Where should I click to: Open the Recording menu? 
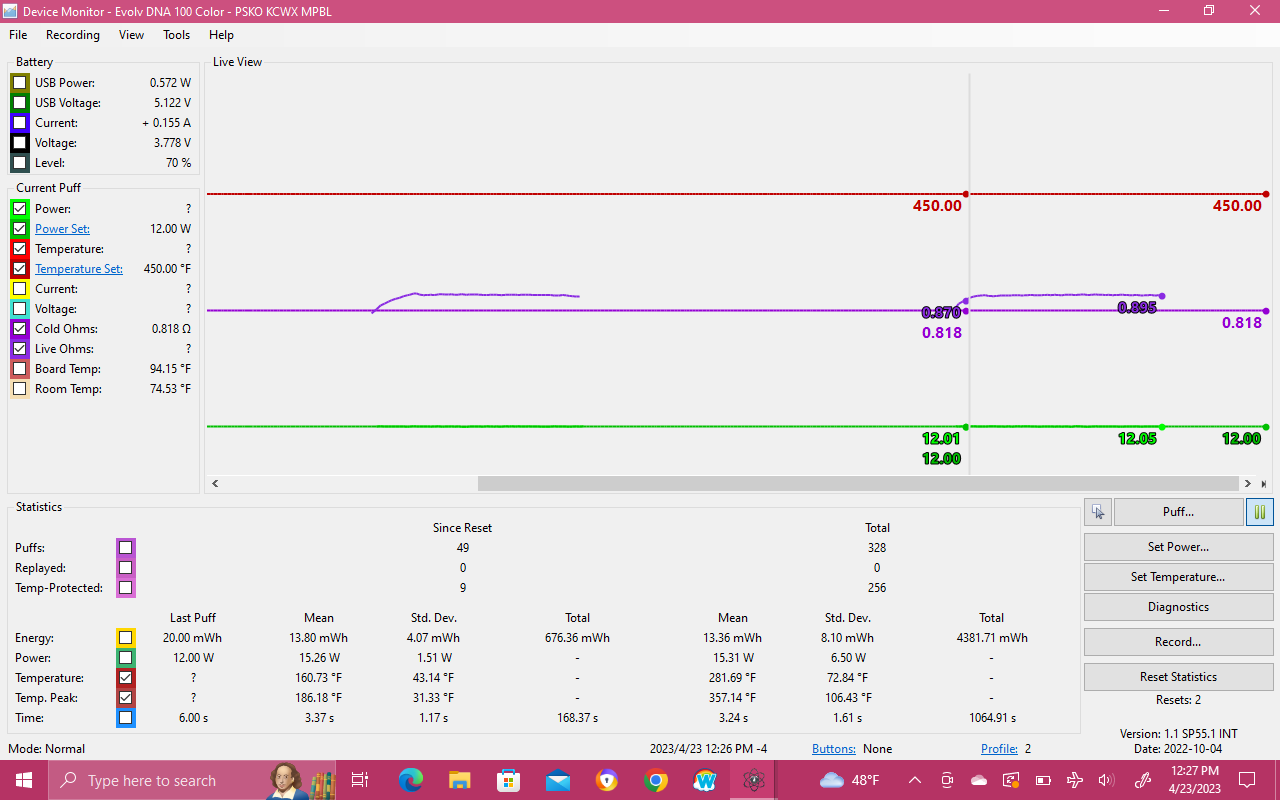pos(73,34)
